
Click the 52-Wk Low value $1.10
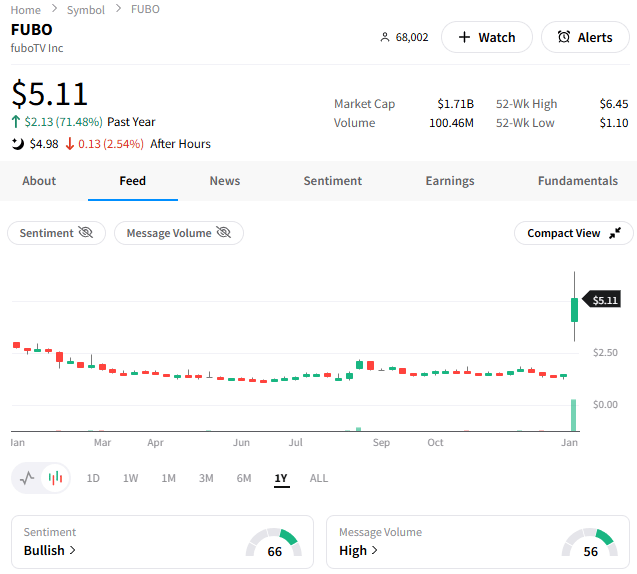(614, 123)
